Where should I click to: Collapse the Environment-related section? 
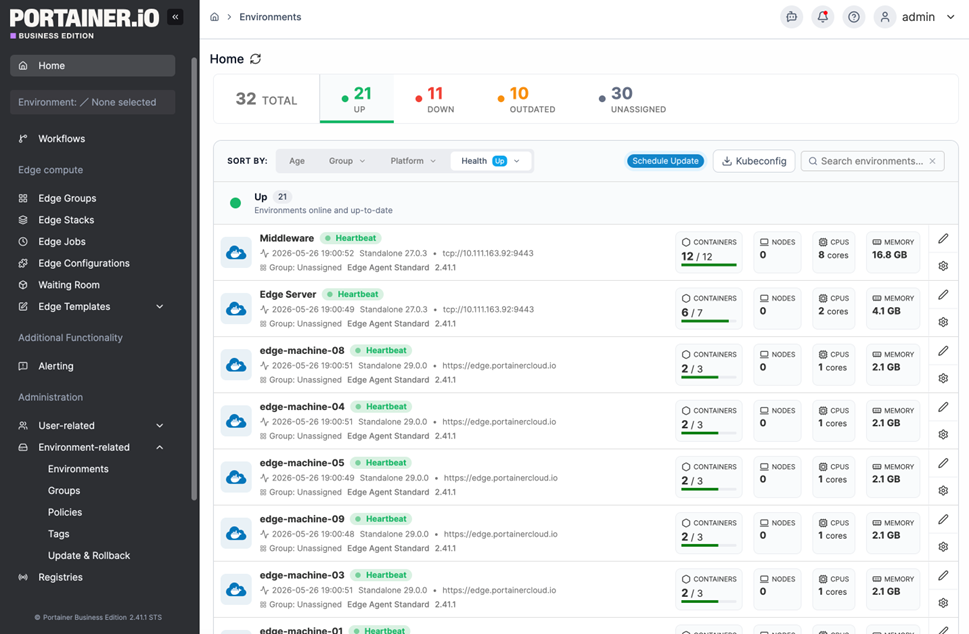coord(159,448)
